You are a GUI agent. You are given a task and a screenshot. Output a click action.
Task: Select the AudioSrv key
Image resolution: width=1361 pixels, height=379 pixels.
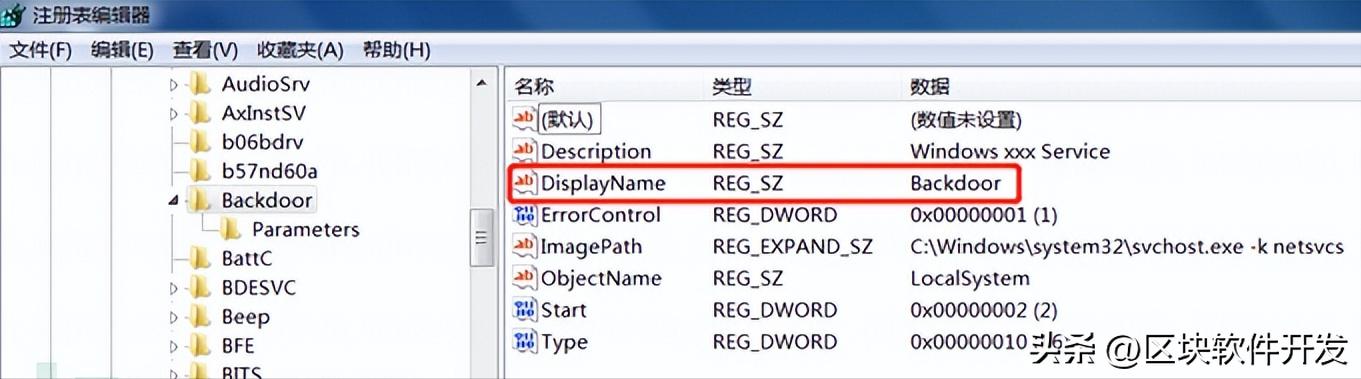[x=265, y=84]
